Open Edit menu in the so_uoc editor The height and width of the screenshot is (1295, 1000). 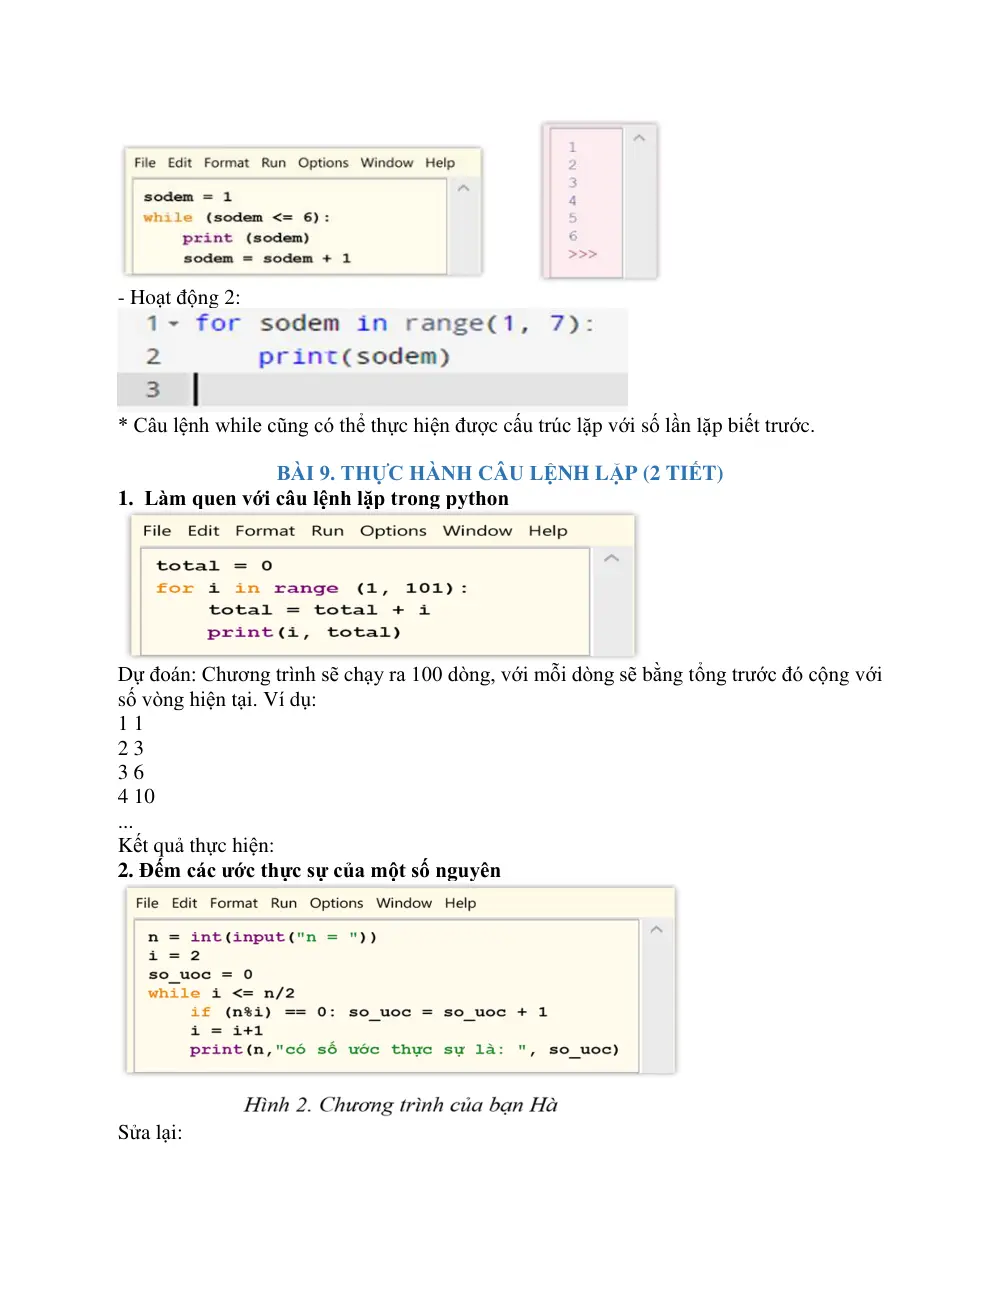tap(184, 903)
